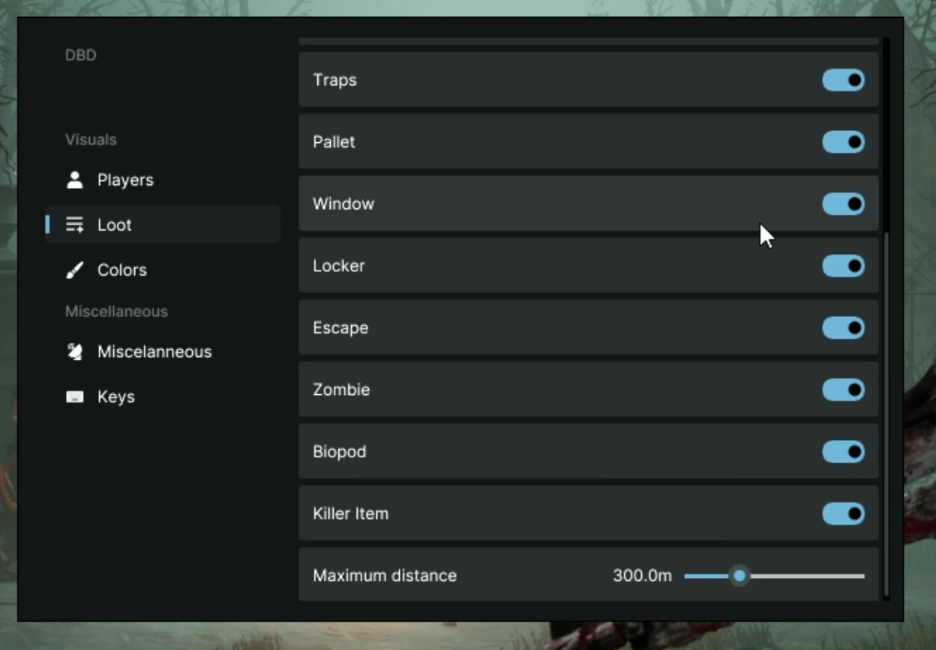Turn off the Pallet switch
Viewport: 936px width, 650px height.
point(843,142)
